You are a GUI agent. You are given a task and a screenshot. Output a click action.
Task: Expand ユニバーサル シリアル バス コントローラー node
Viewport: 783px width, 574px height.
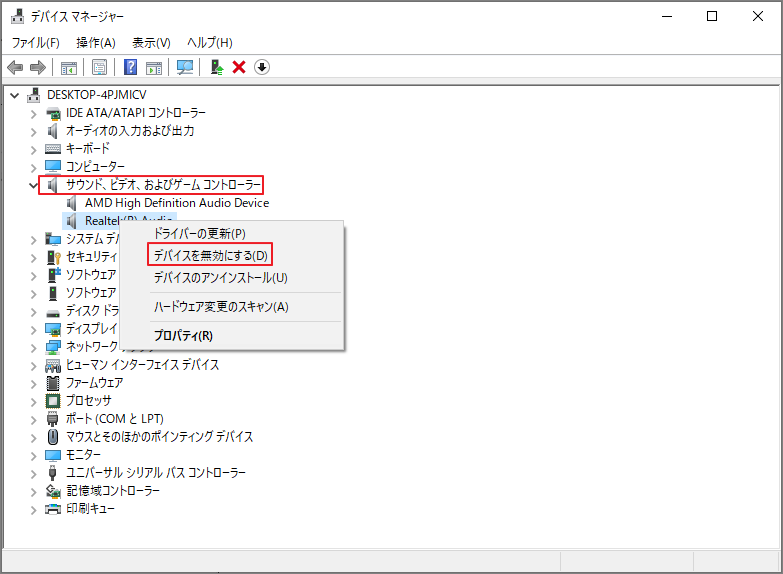(33, 474)
